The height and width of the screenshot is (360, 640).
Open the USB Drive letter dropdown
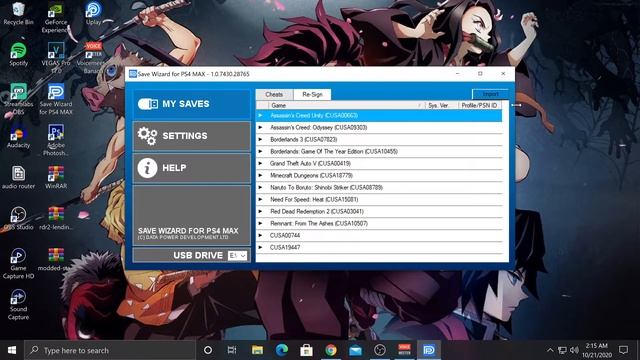coord(238,256)
